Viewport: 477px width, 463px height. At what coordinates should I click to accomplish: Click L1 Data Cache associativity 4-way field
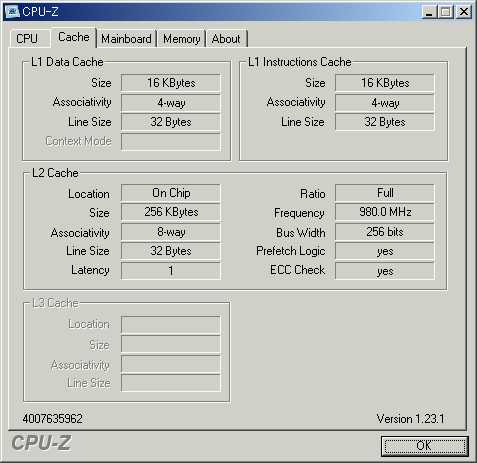(171, 102)
